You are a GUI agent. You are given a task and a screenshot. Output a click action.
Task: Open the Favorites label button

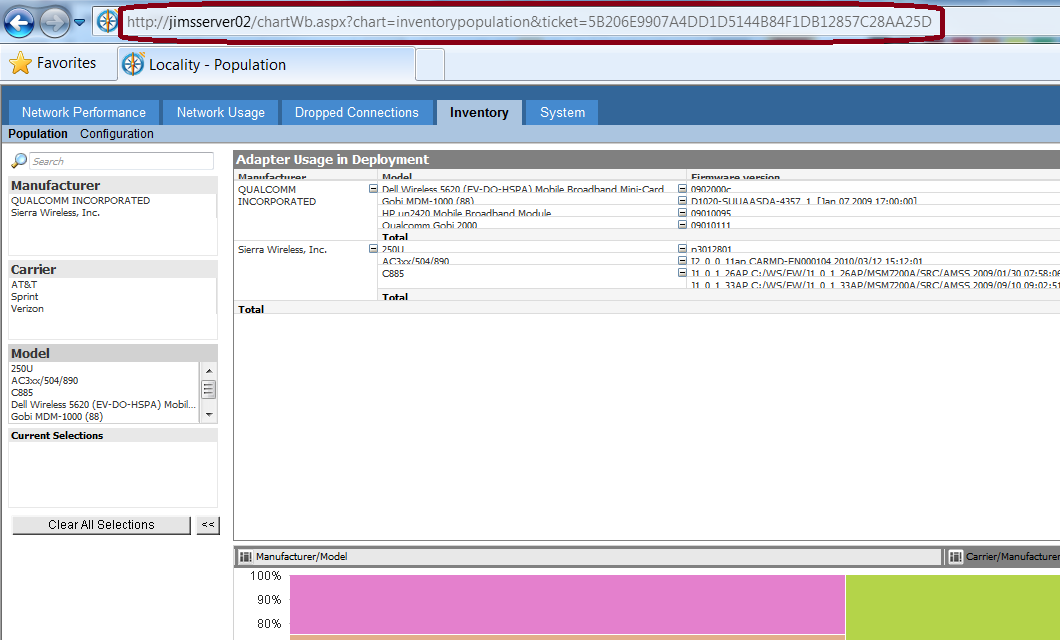tap(66, 63)
